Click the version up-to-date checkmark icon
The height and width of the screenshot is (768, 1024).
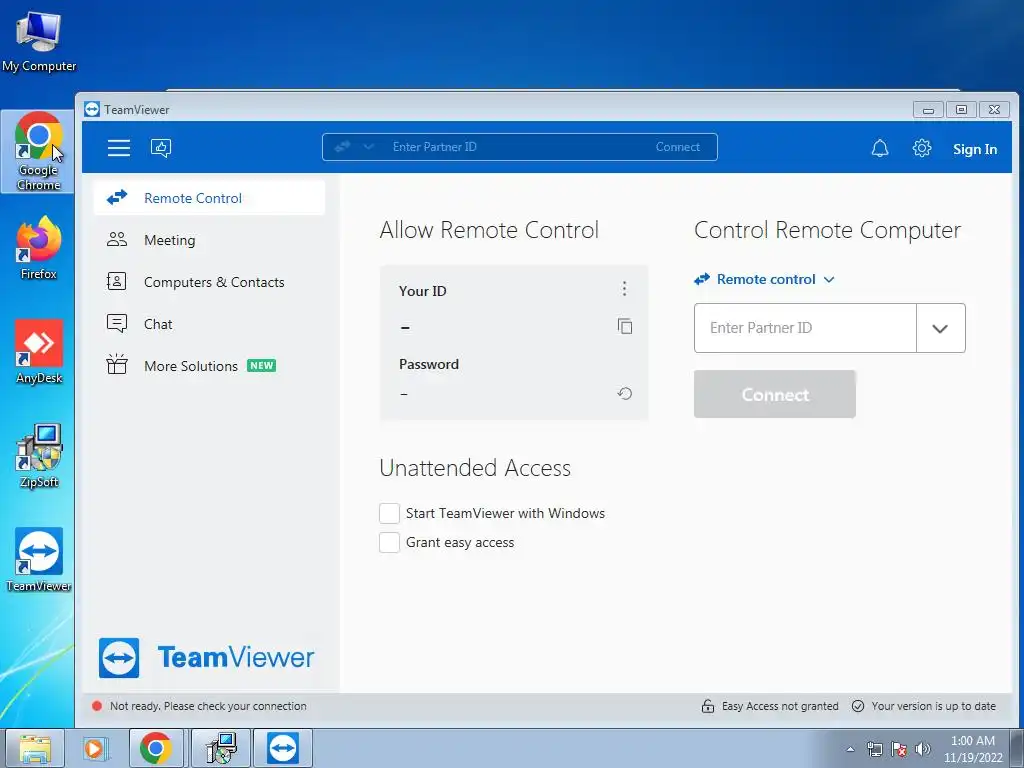[858, 706]
